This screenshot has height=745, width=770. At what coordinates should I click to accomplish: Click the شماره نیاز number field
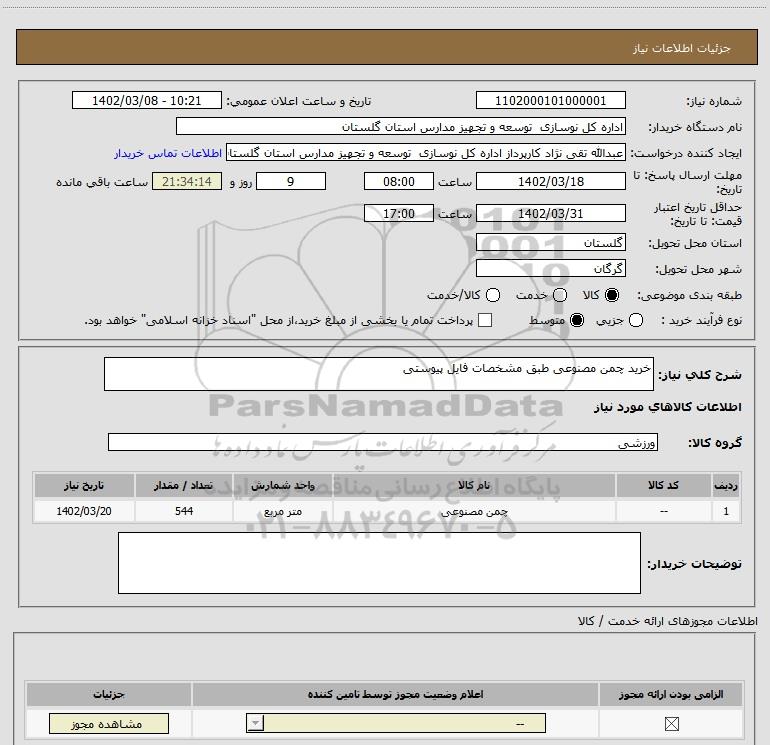(x=550, y=101)
